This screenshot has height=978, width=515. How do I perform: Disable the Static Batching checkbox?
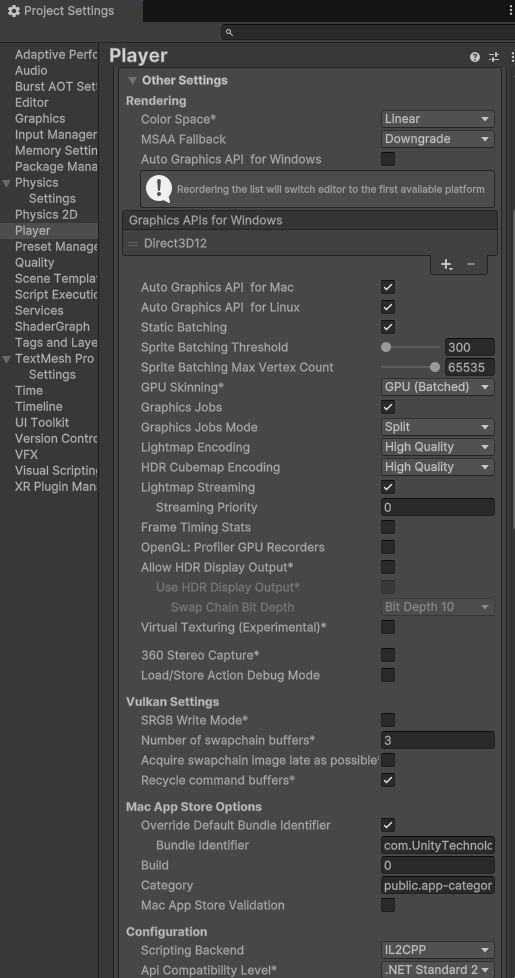coord(388,327)
